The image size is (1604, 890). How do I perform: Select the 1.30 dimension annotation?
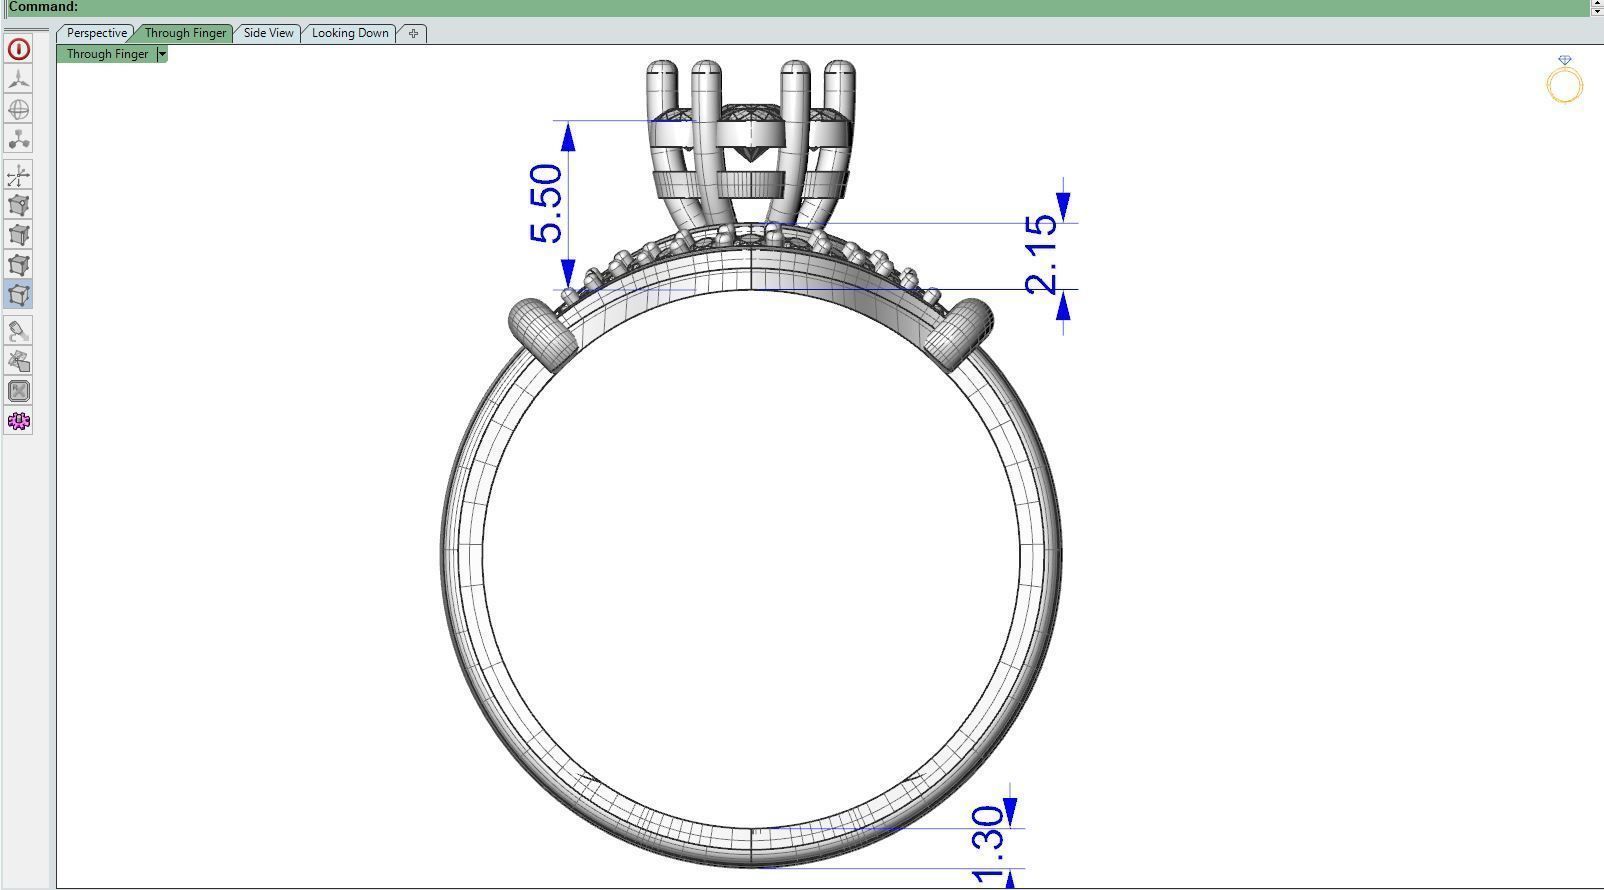point(990,845)
